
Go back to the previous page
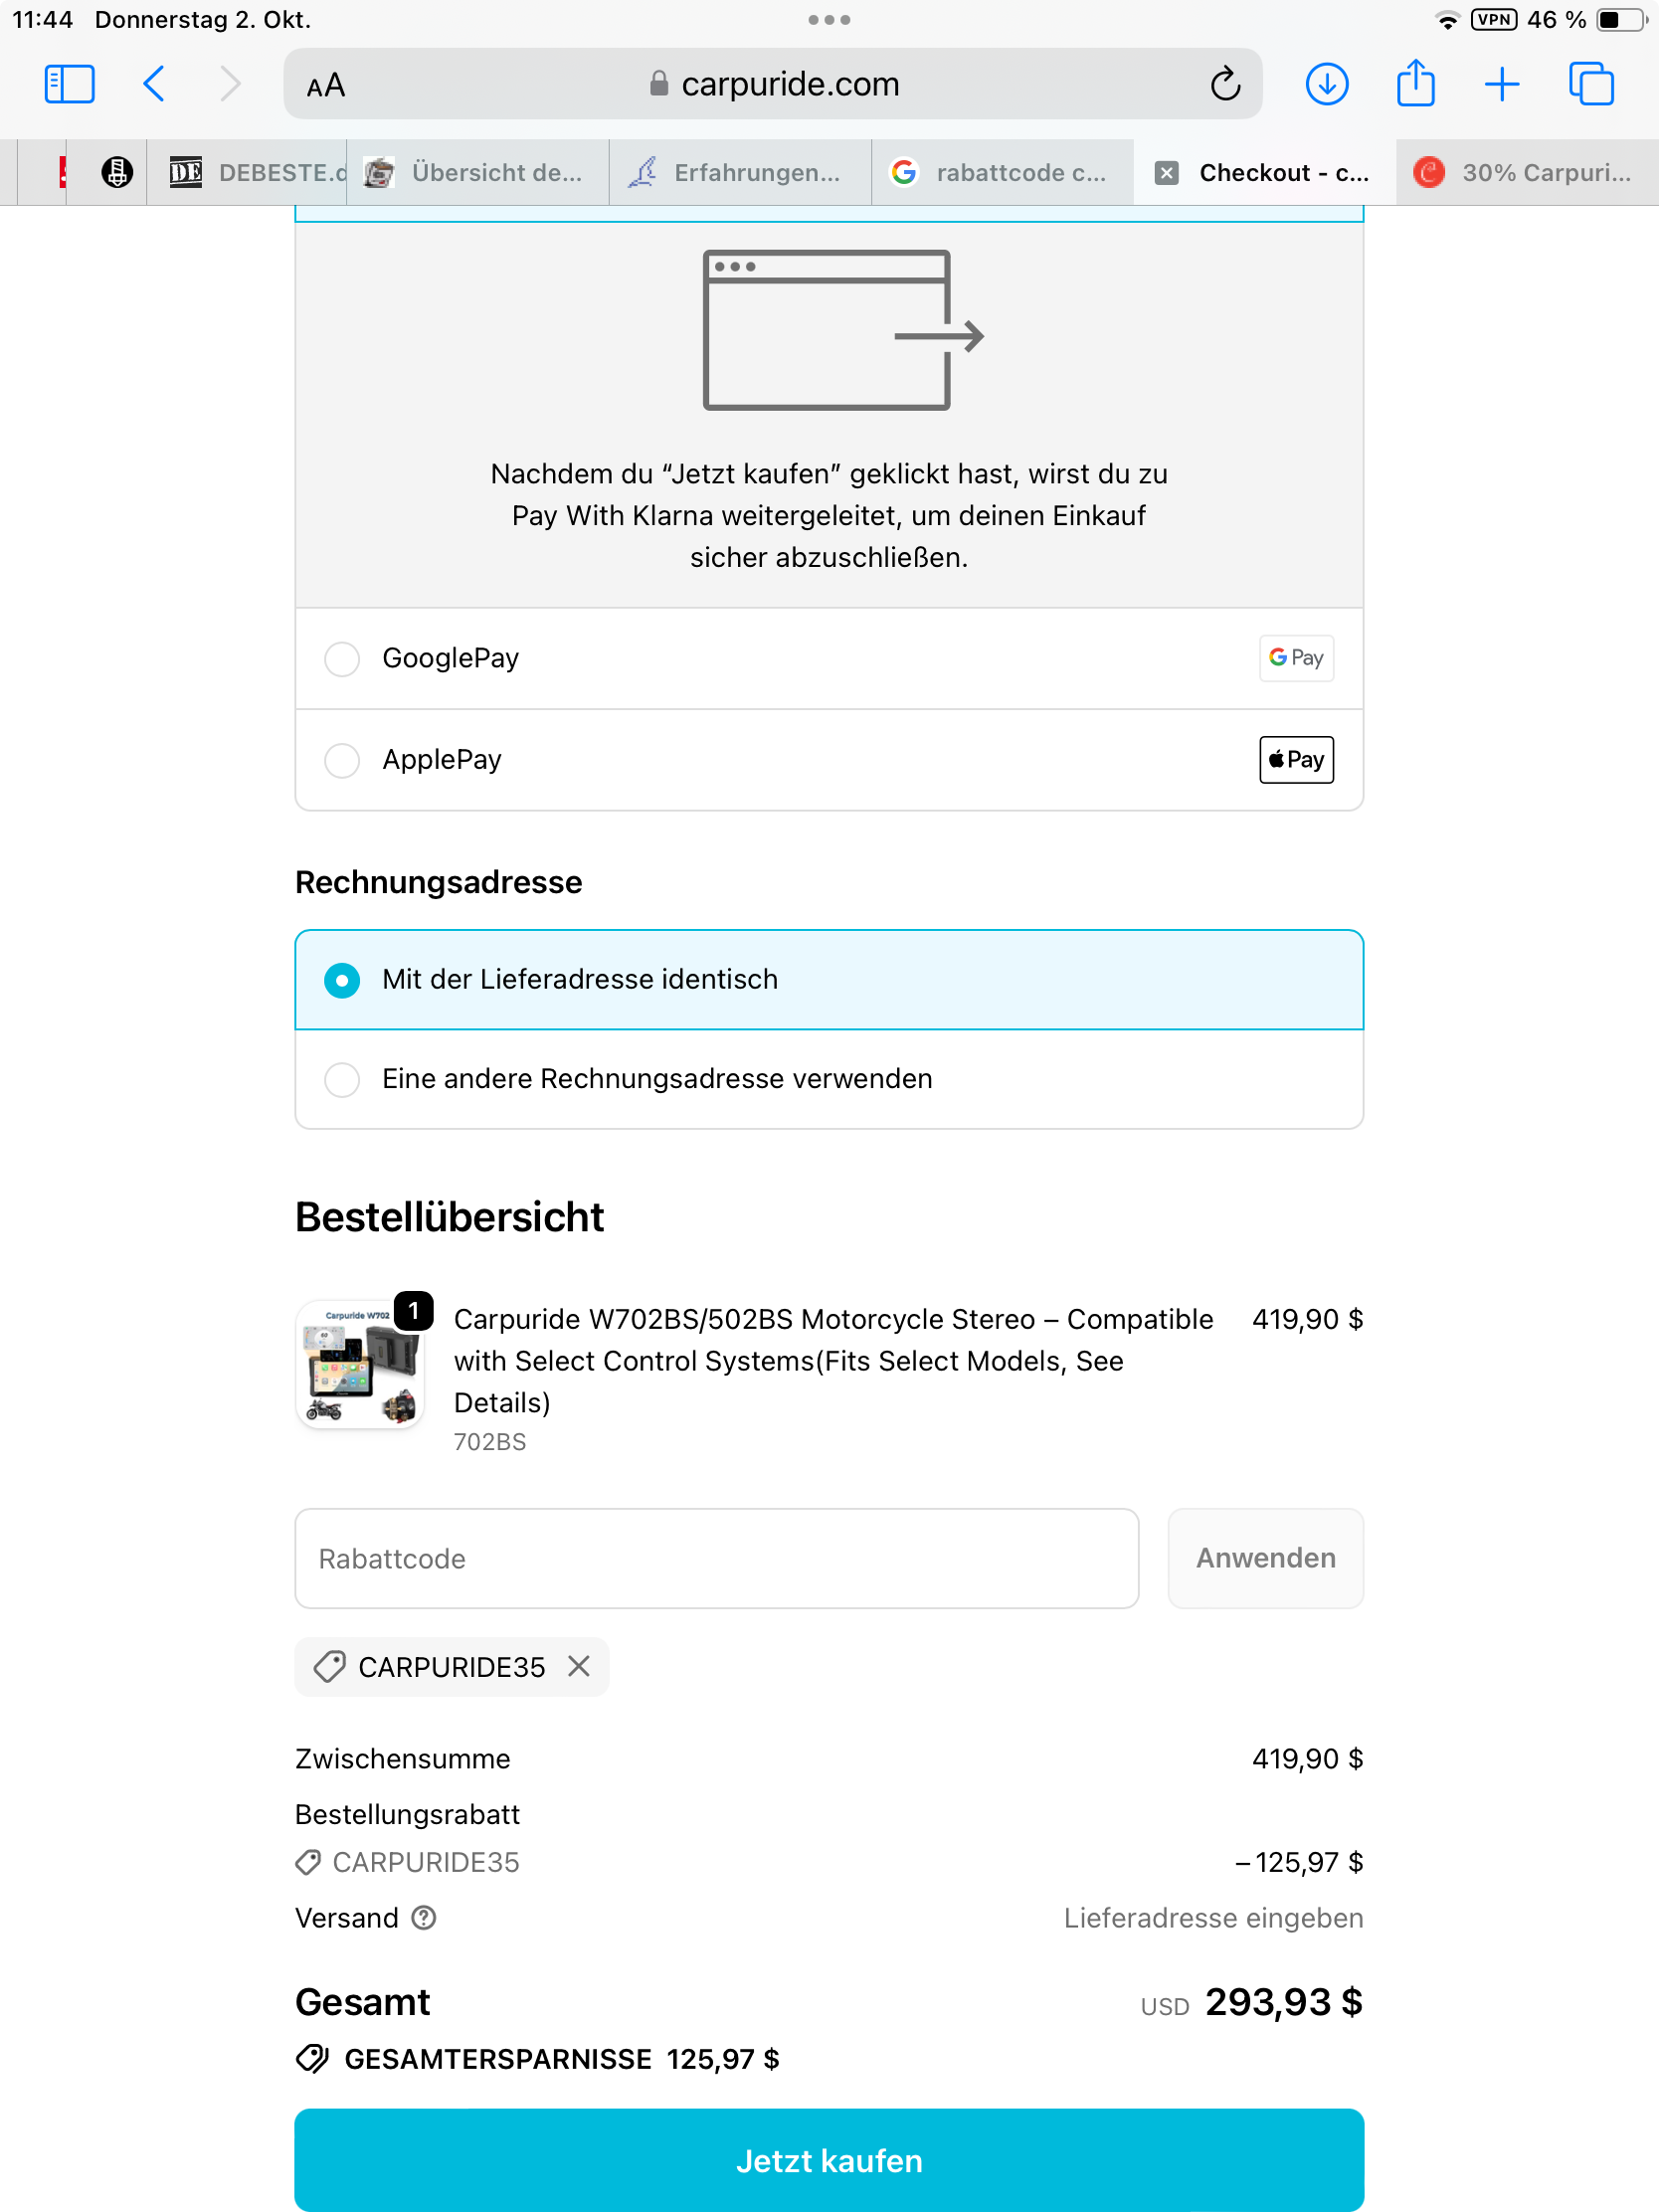point(154,84)
